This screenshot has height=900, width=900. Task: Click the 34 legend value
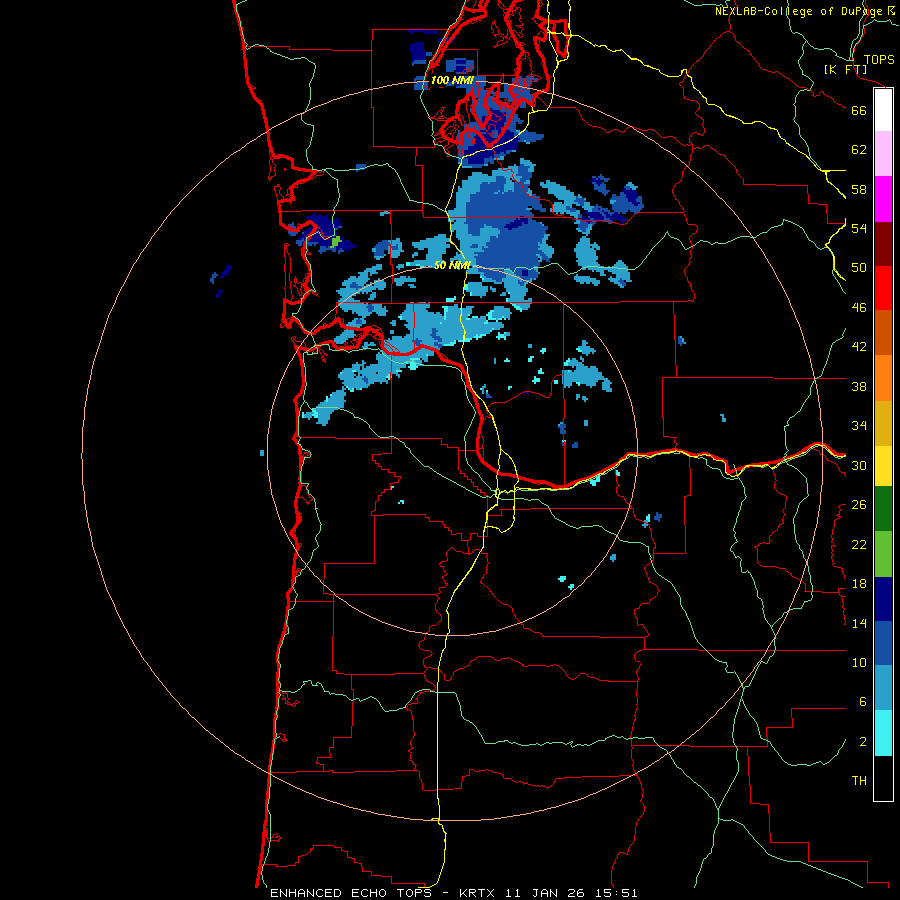(x=859, y=426)
